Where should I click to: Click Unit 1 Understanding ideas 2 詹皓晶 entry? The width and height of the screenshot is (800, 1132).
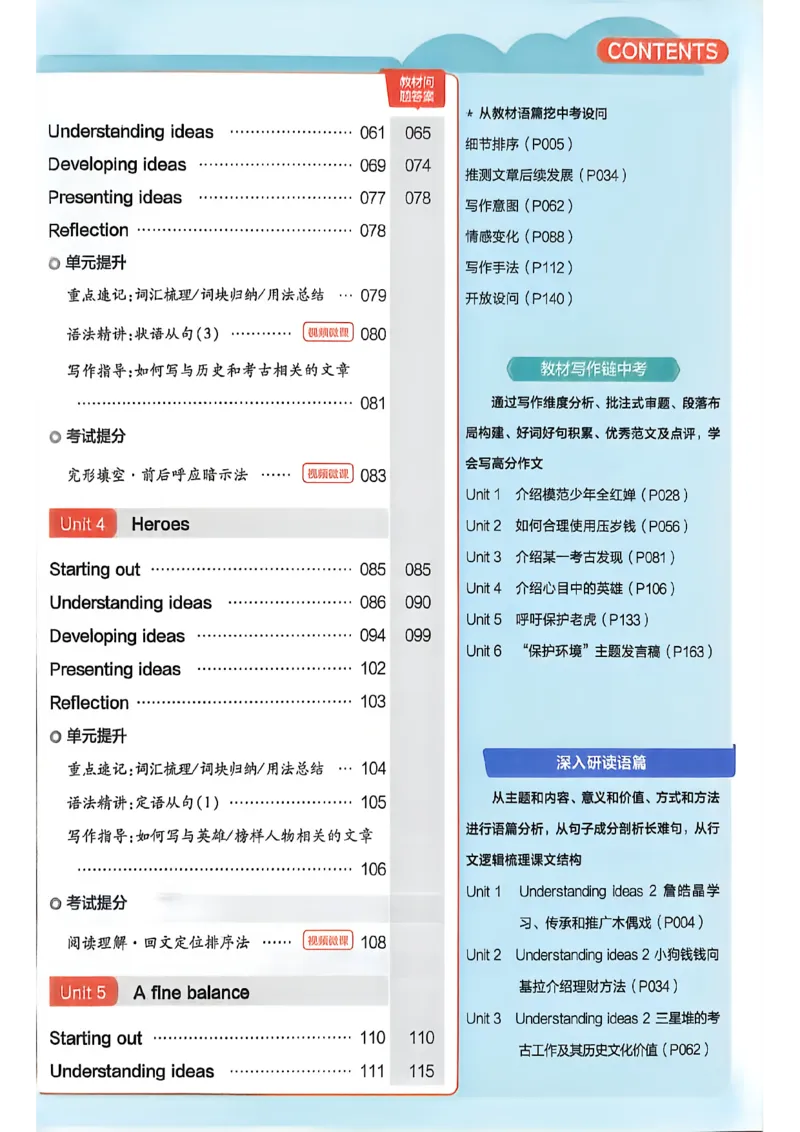593,907
